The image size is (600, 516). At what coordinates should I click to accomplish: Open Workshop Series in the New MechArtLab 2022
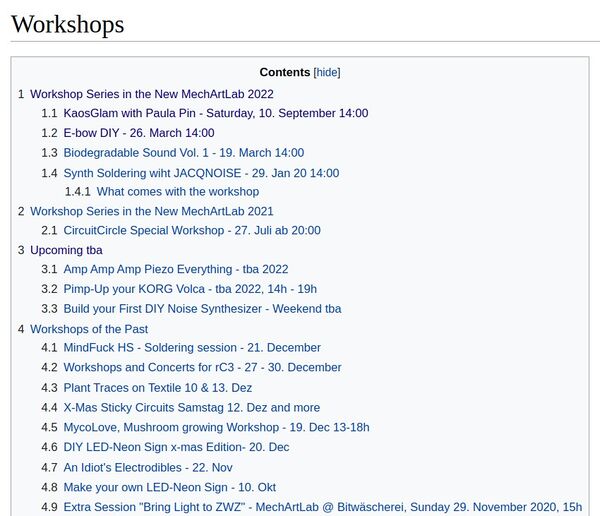coord(151,94)
